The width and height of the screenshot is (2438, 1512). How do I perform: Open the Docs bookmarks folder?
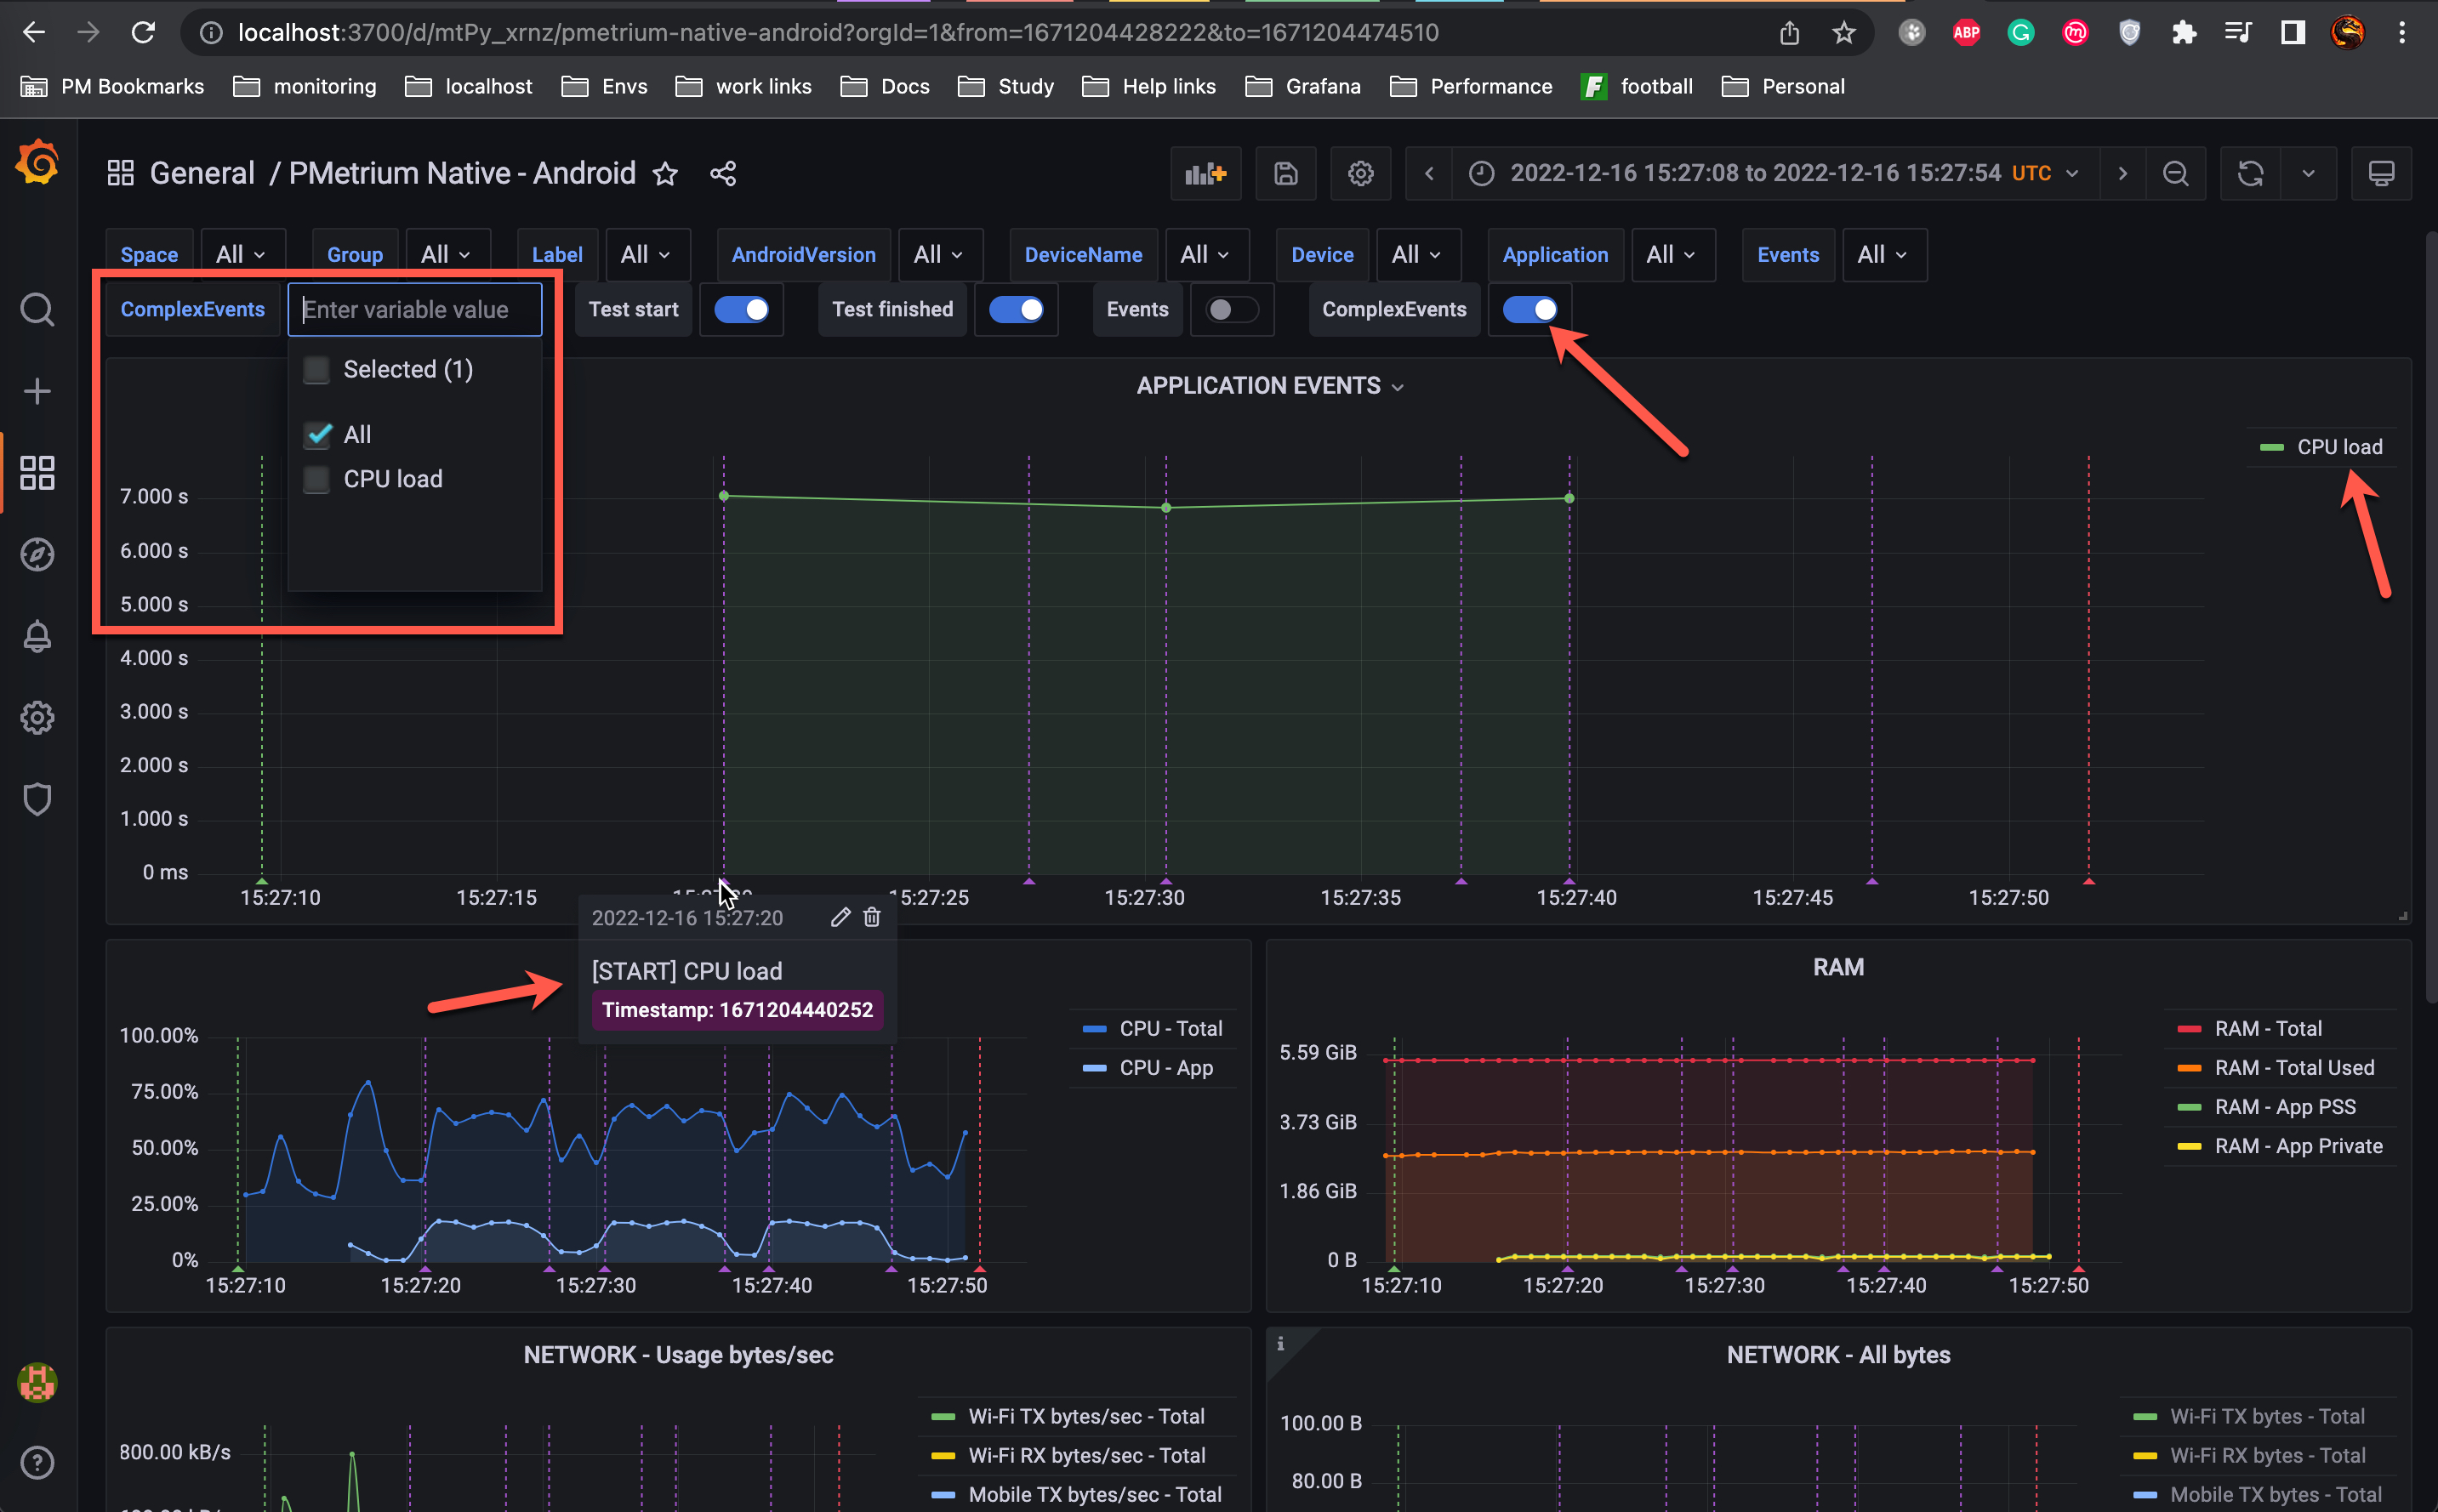(x=885, y=87)
